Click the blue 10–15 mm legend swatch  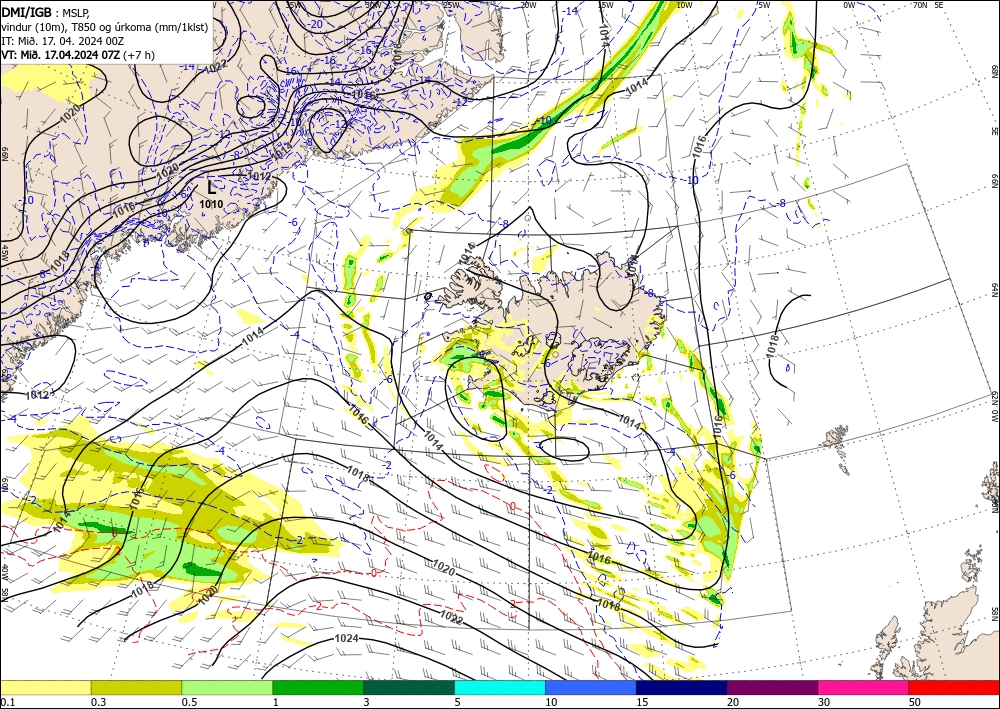click(591, 687)
